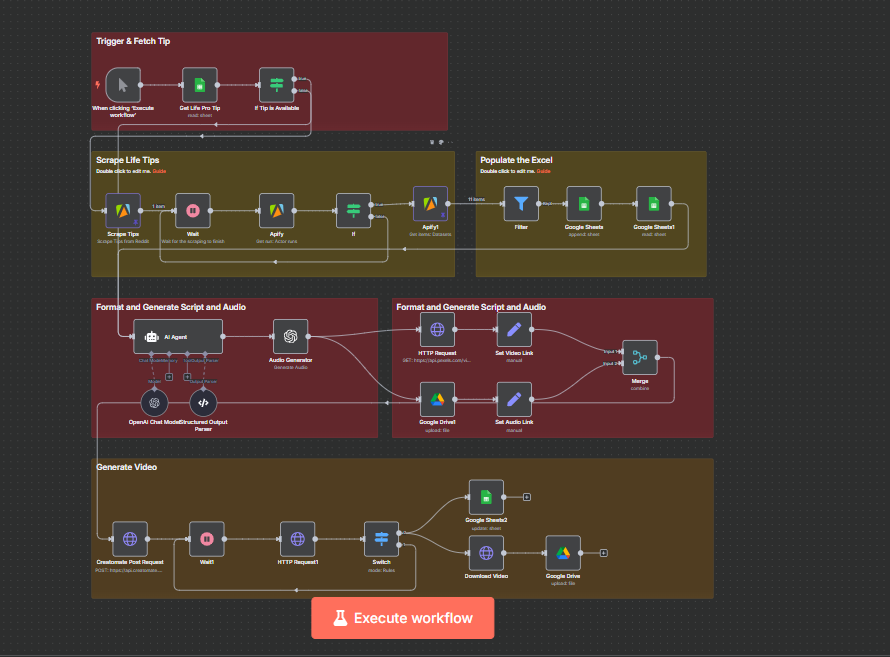Click the true output of If Tip is Available
This screenshot has width=890, height=657.
pyautogui.click(x=294, y=79)
